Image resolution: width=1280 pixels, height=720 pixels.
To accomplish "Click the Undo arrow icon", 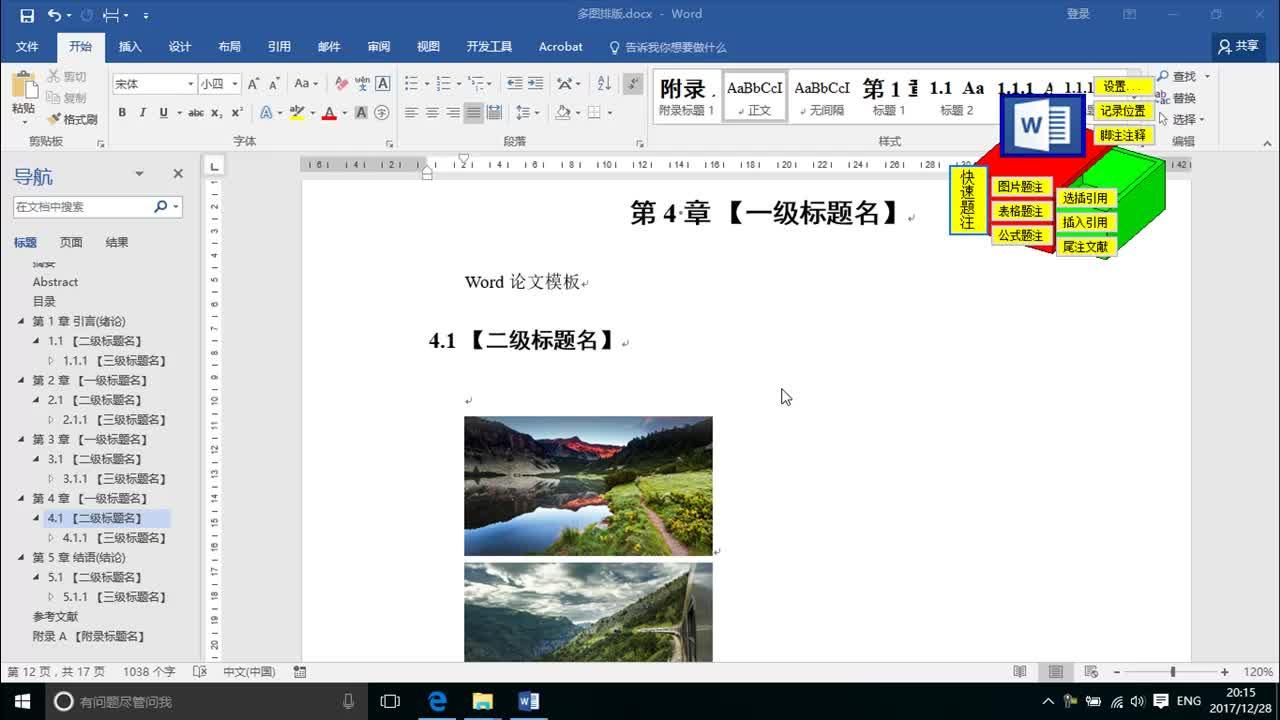I will [x=54, y=15].
